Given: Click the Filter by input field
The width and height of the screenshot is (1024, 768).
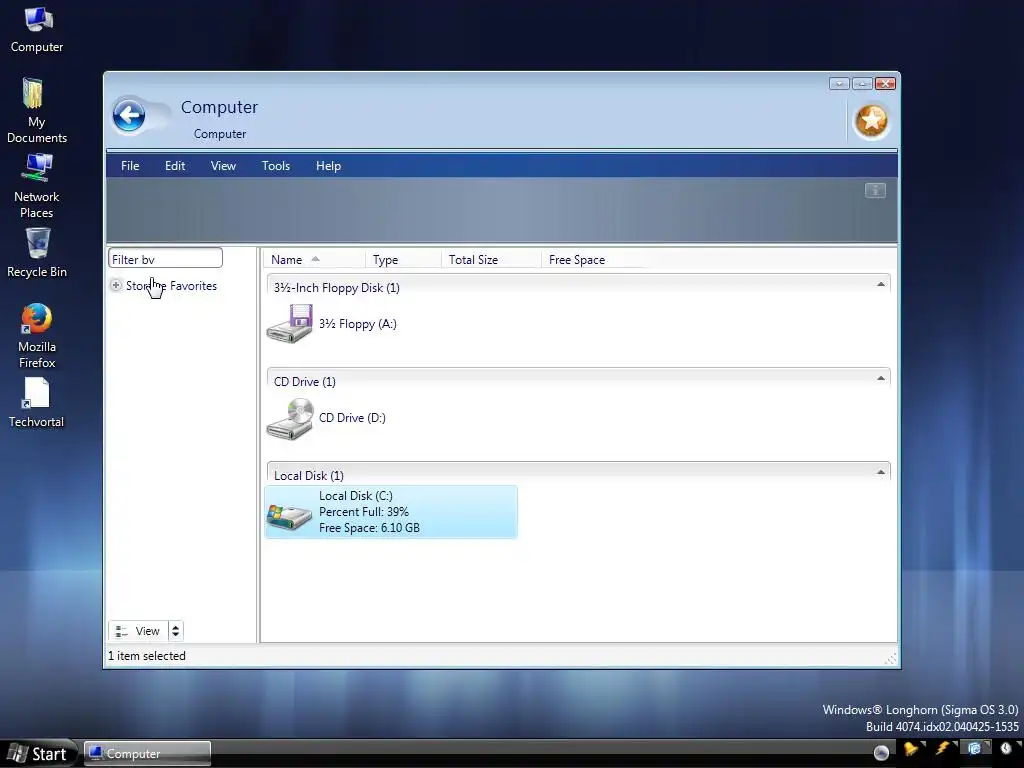Looking at the screenshot, I should (165, 259).
